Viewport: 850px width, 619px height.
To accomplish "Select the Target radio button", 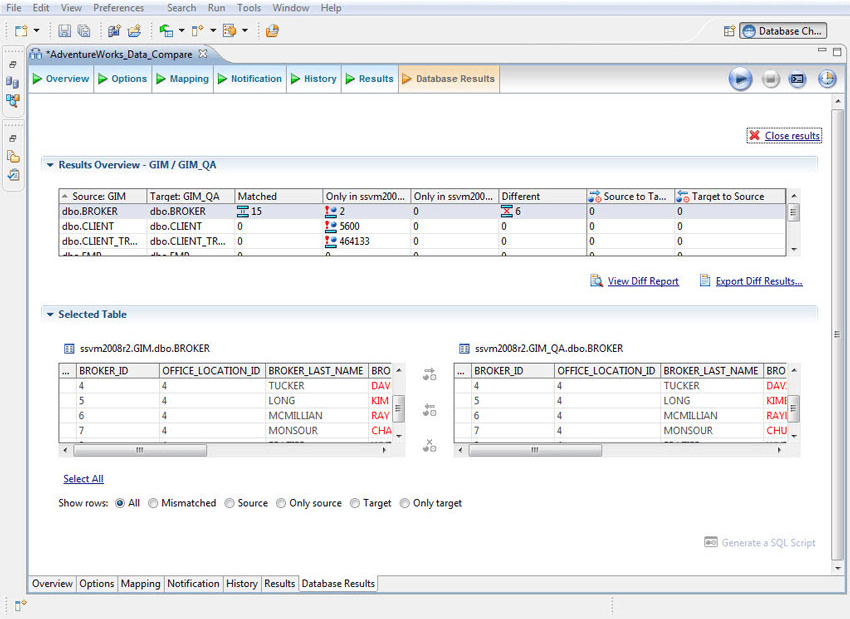I will pos(355,504).
